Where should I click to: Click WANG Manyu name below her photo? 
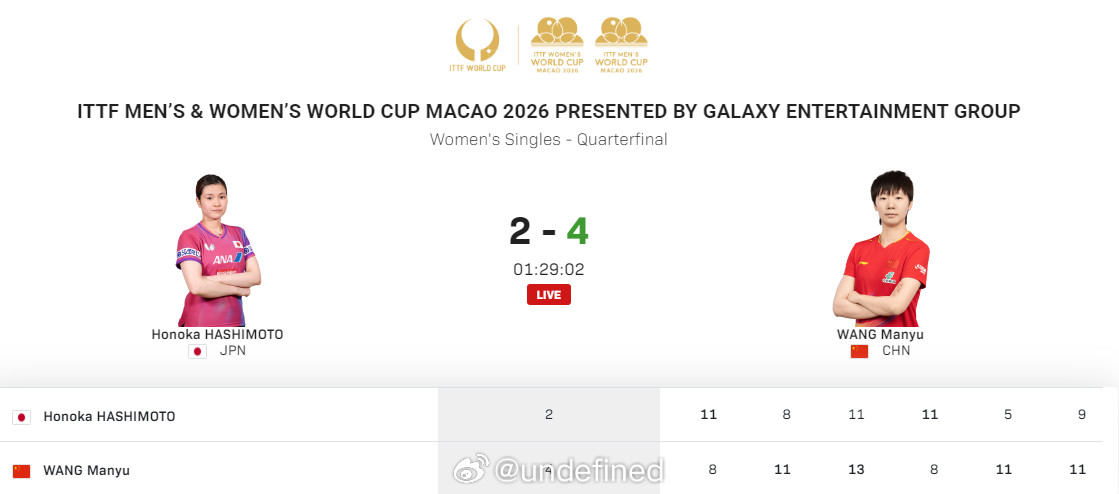(x=880, y=335)
